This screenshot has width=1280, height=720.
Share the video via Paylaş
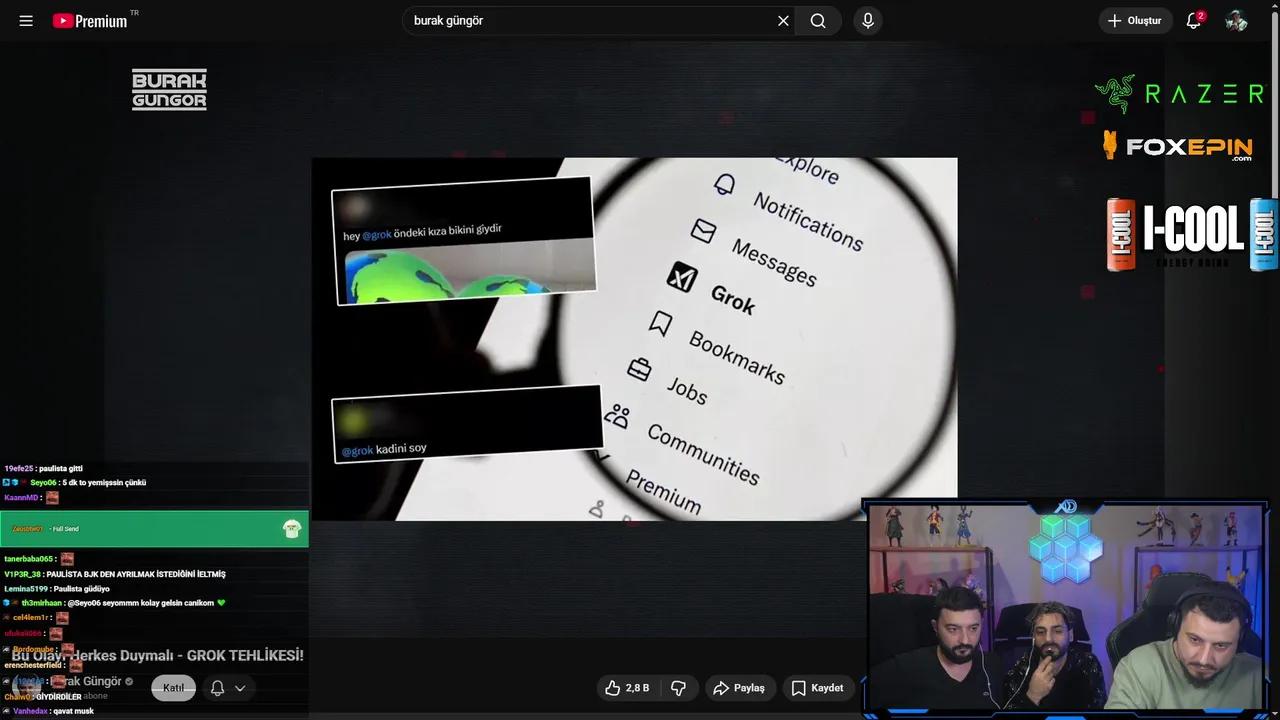coord(738,688)
